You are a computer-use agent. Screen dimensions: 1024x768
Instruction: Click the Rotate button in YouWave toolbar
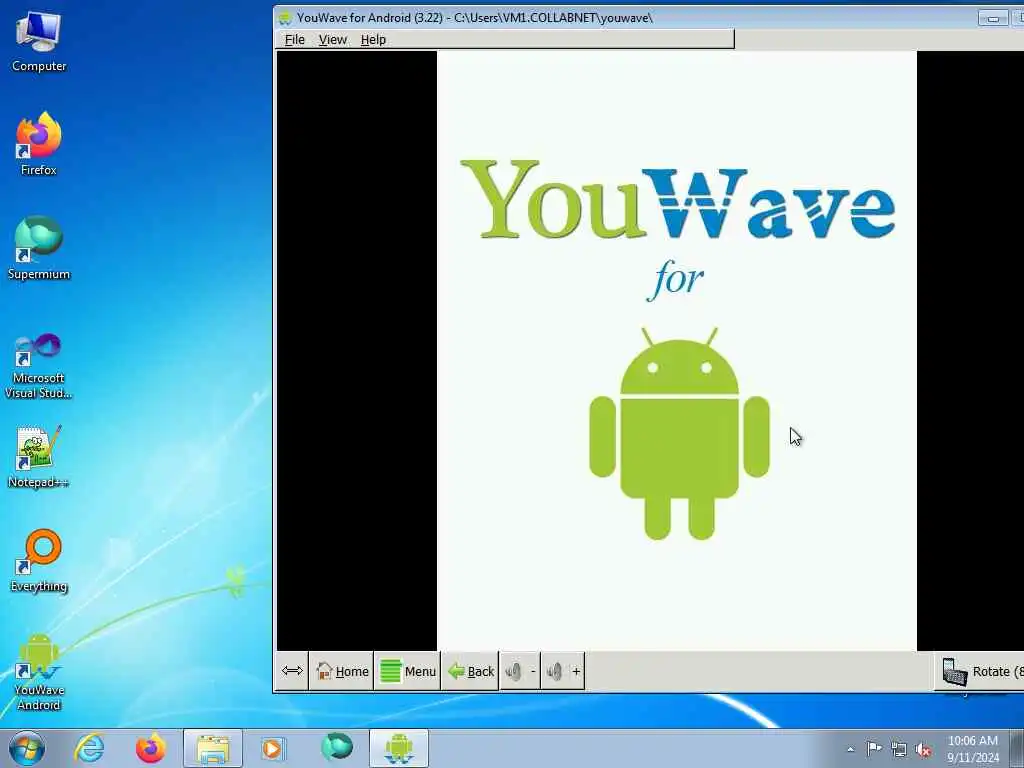click(x=982, y=671)
